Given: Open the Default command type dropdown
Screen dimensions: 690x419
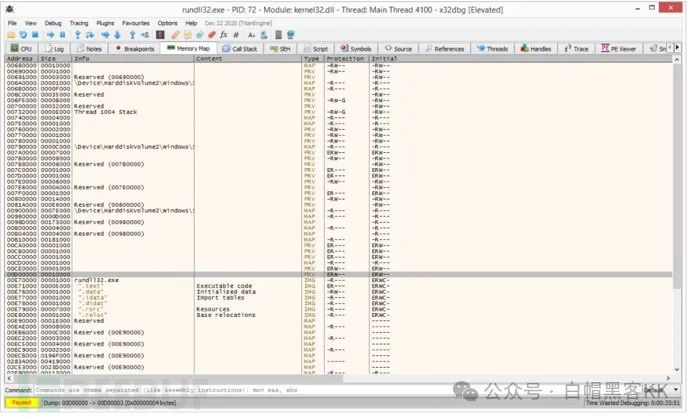Looking at the screenshot, I should tap(660, 390).
